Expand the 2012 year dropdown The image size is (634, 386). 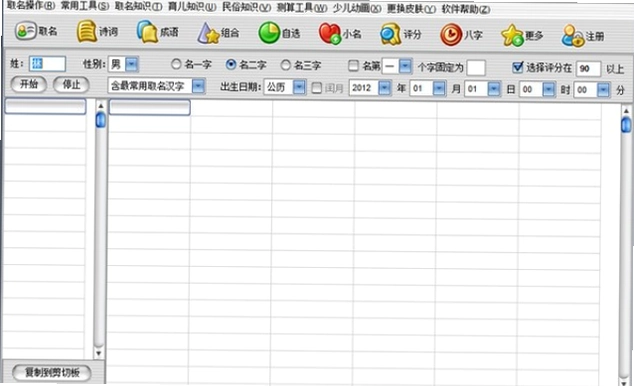(x=385, y=88)
